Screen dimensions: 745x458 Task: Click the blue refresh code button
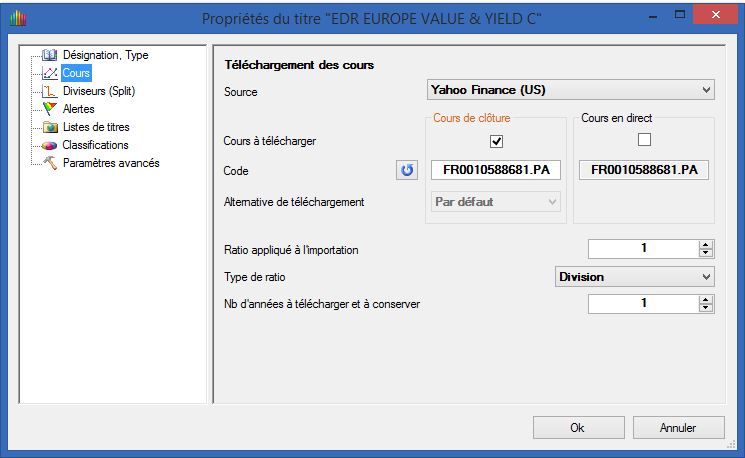coord(407,170)
